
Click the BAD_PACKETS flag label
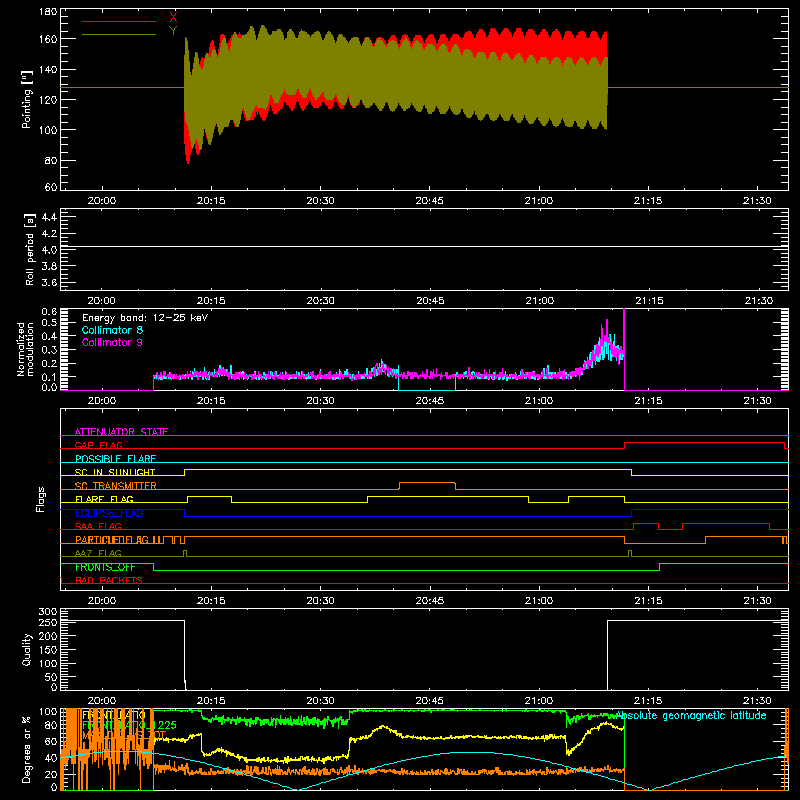[109, 580]
